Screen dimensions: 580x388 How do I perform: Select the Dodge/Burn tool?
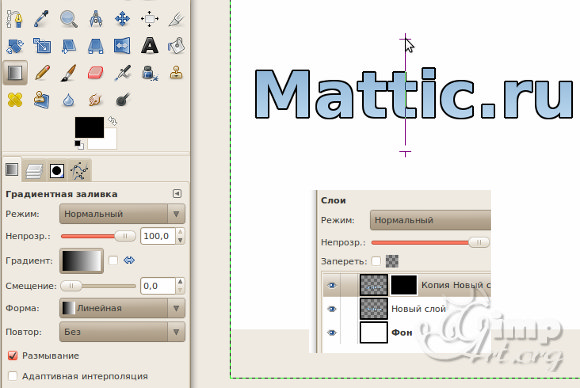(x=122, y=100)
